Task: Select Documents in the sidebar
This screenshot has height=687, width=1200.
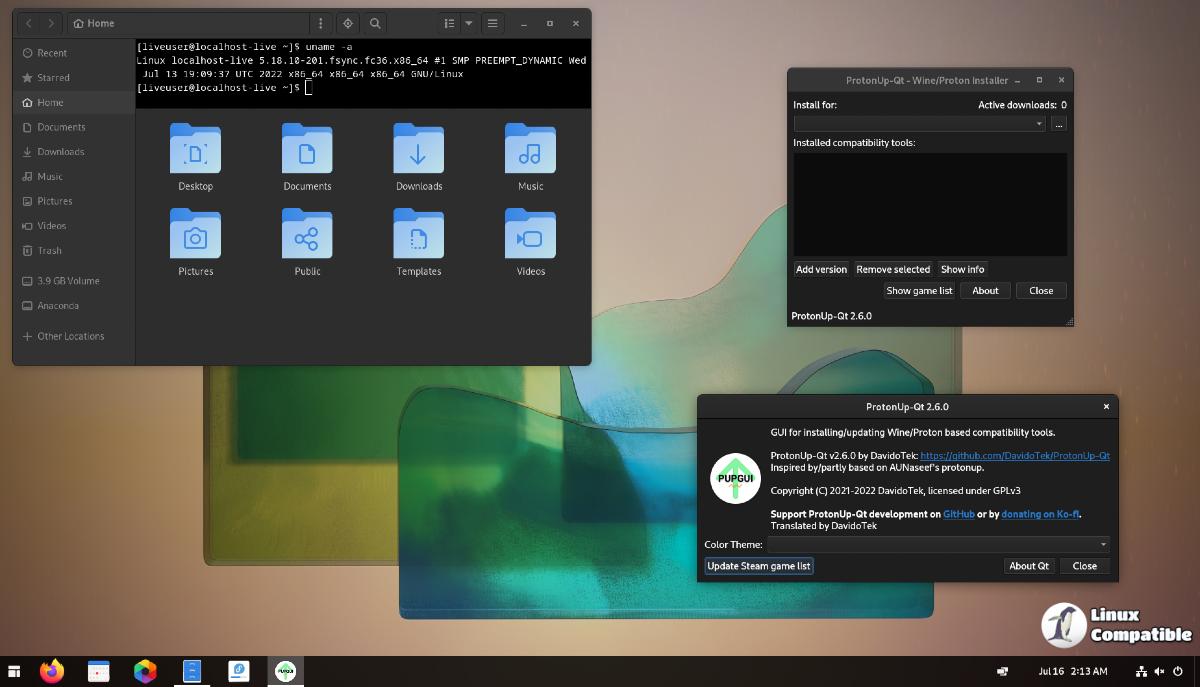Action: point(61,127)
